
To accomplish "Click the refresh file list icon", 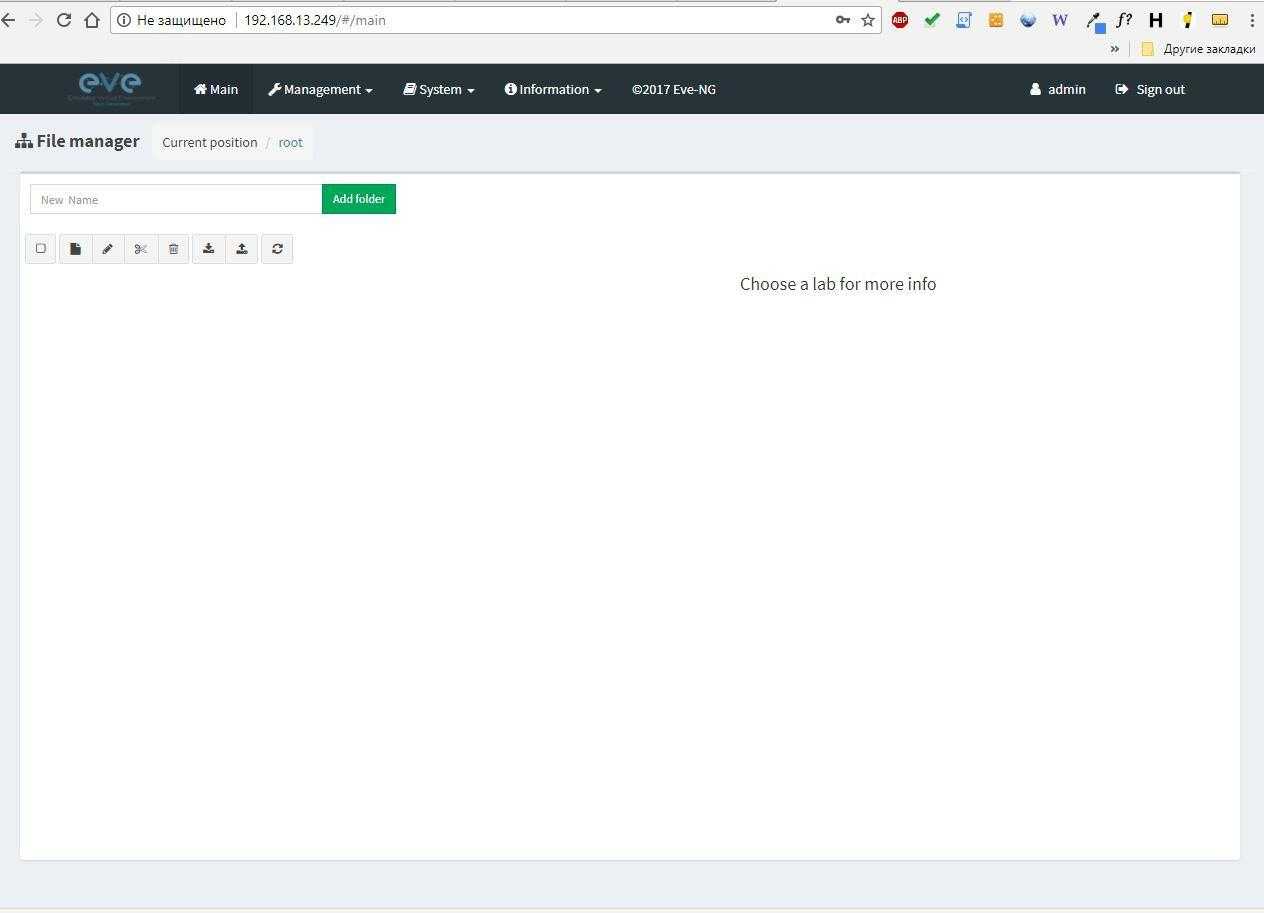I will [277, 249].
